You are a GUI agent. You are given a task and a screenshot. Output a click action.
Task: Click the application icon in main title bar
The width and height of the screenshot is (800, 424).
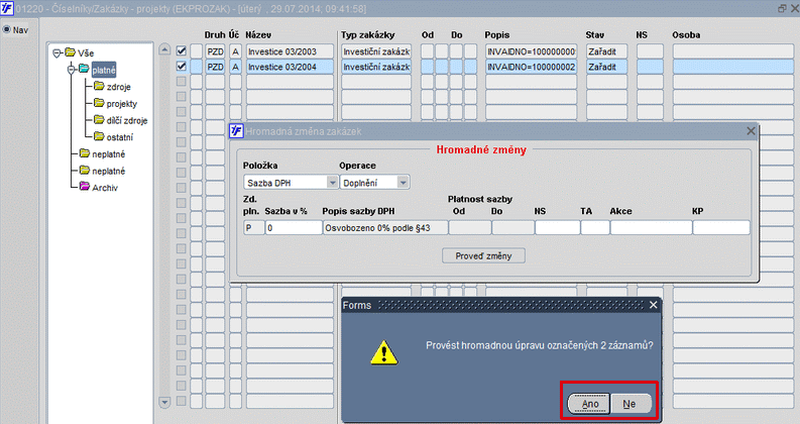pos(7,8)
